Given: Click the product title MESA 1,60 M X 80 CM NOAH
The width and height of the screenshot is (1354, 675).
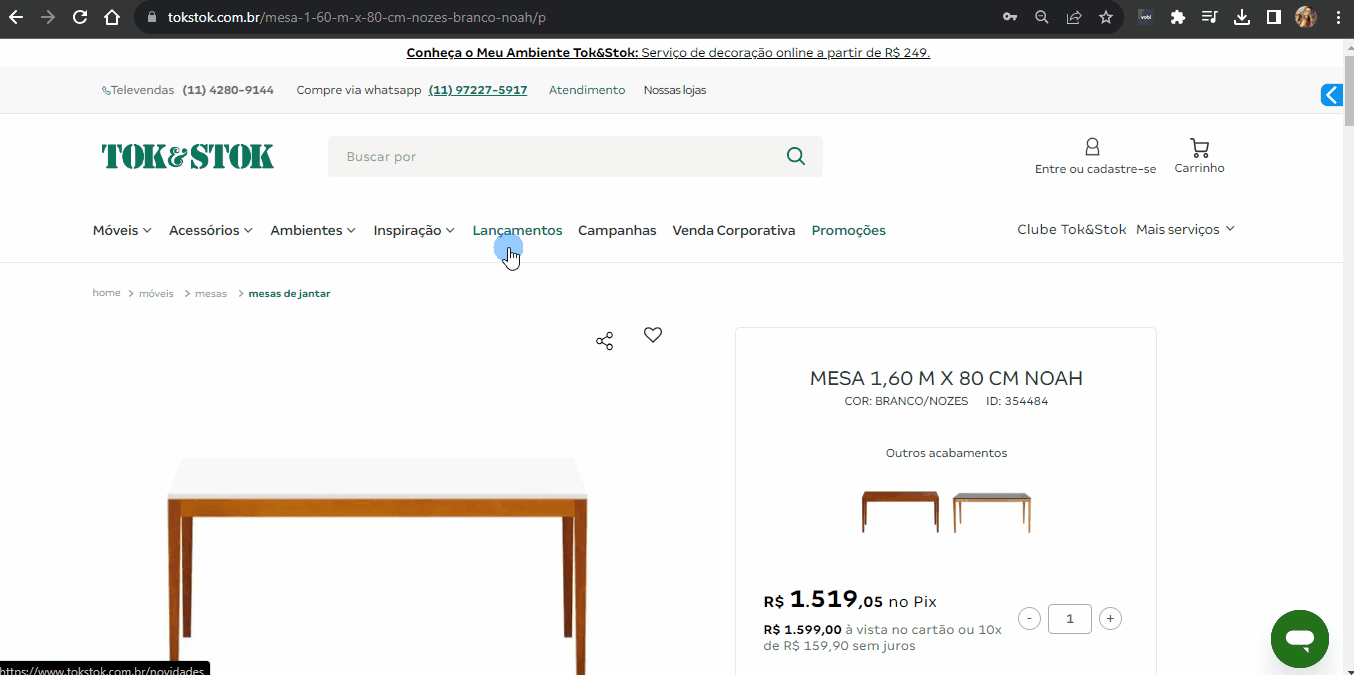Looking at the screenshot, I should click(x=946, y=378).
